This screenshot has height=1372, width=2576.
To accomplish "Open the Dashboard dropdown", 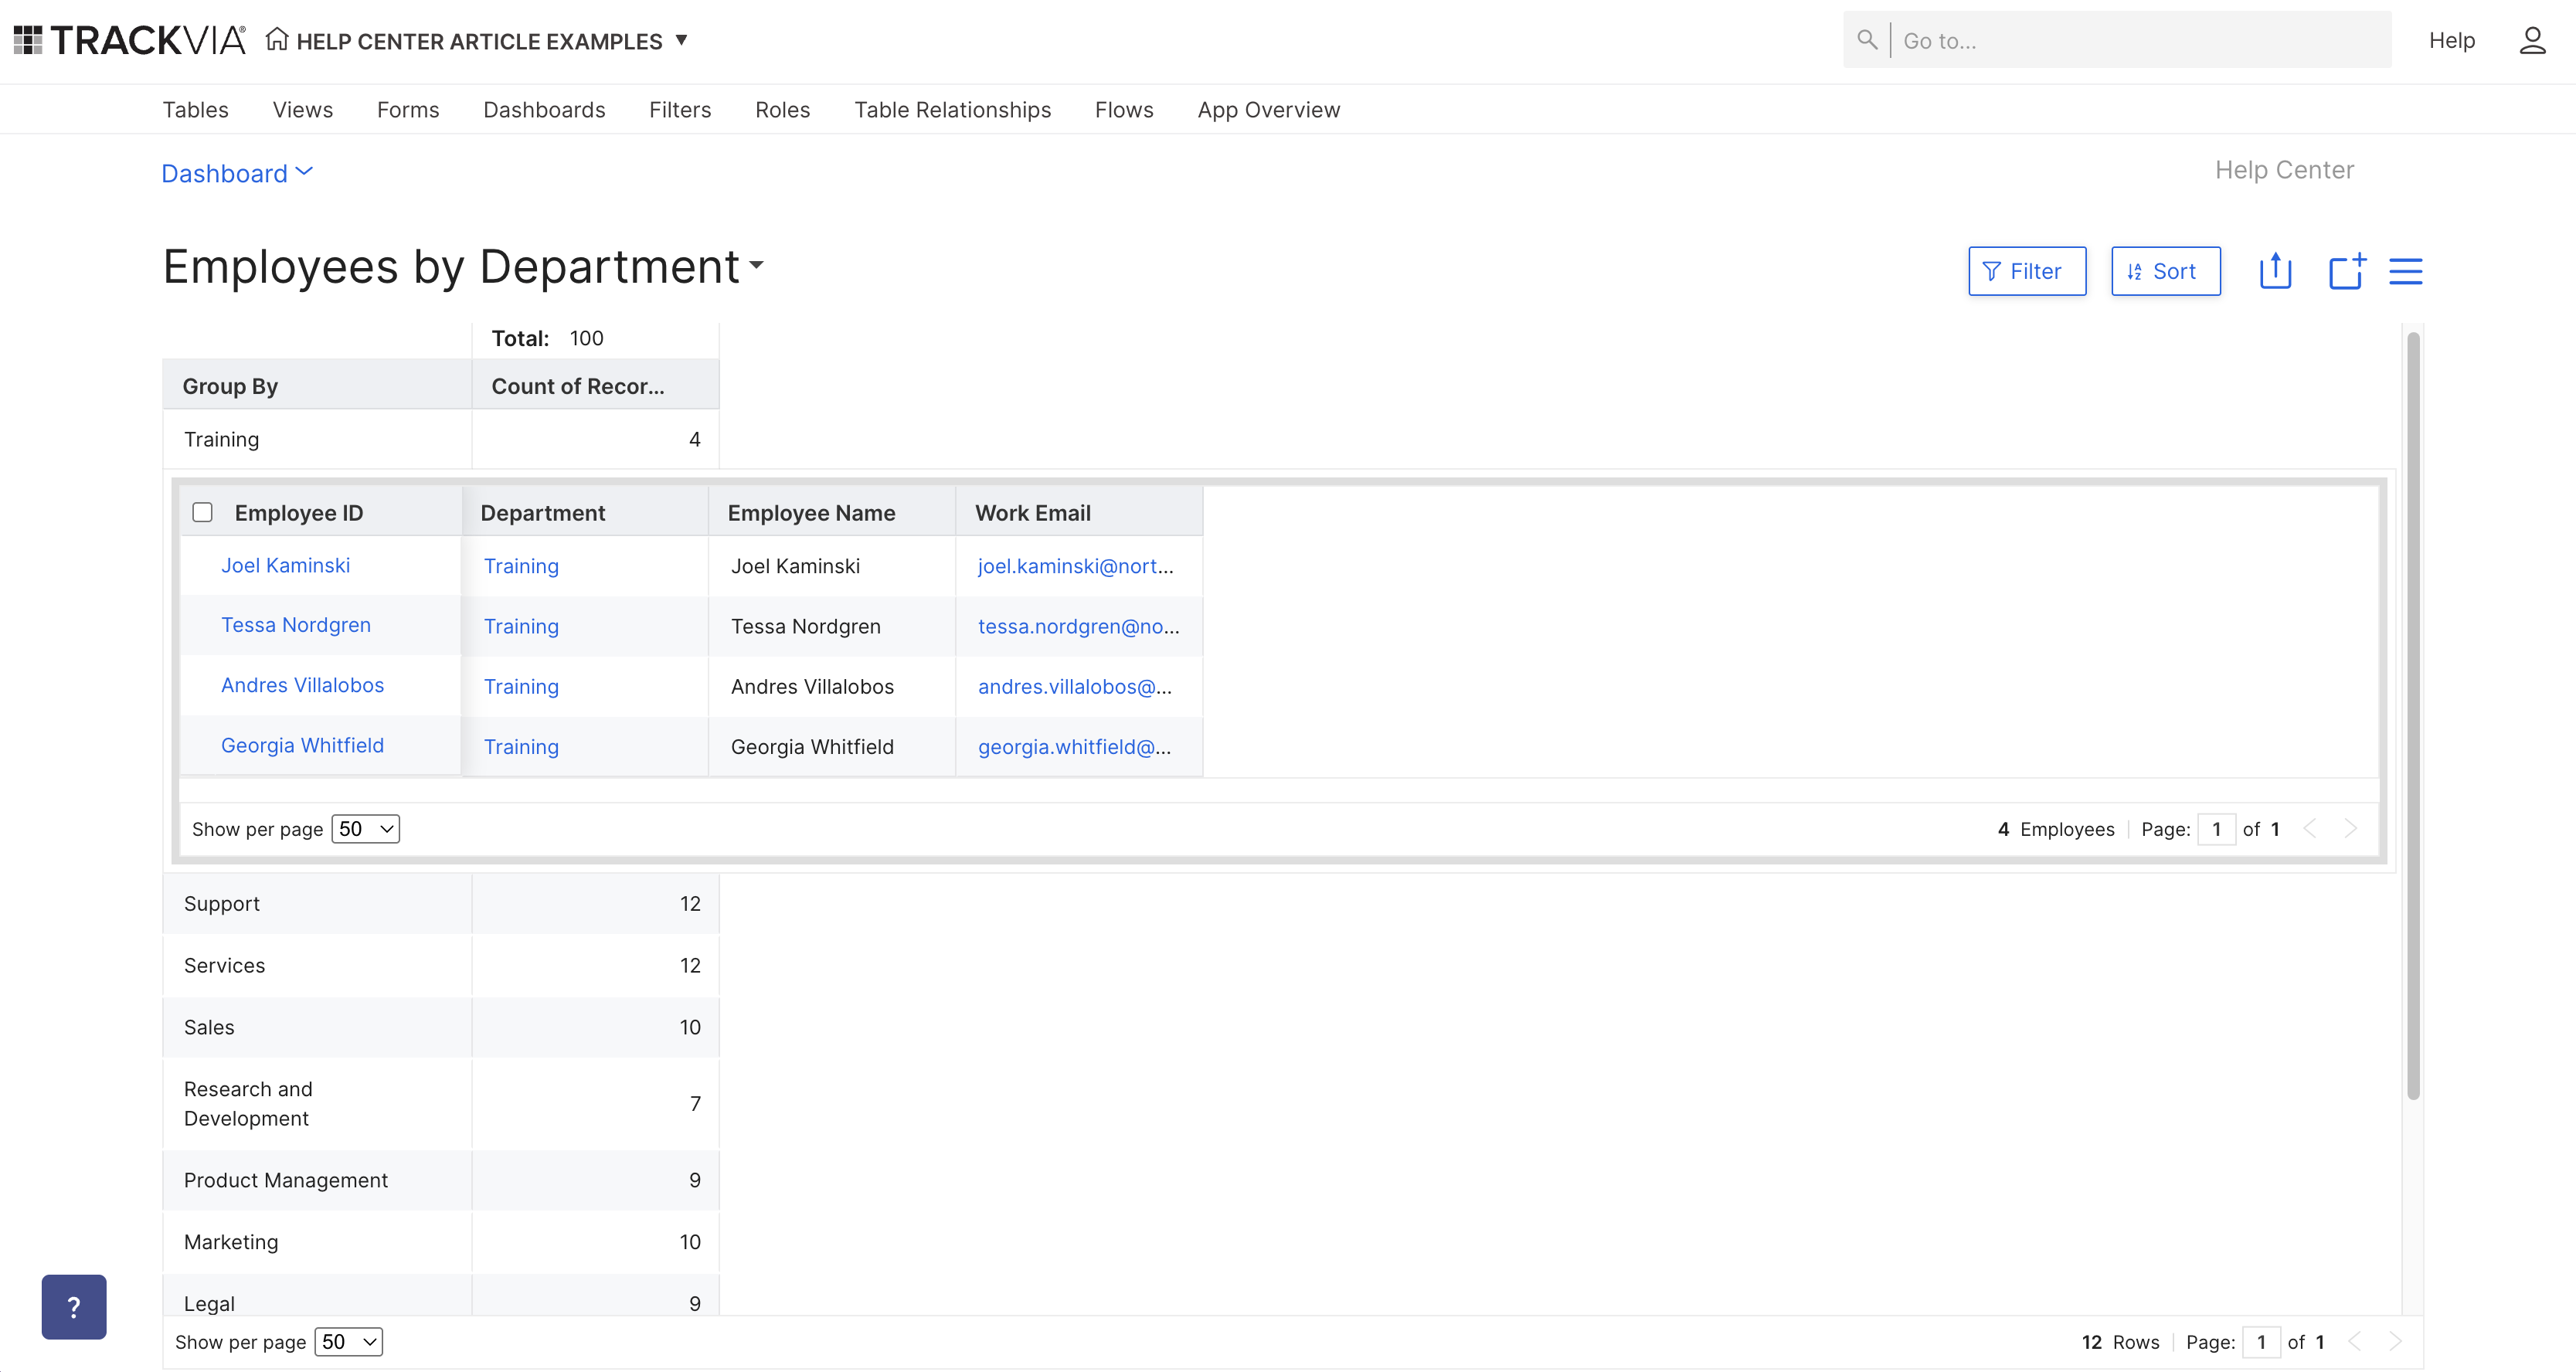I will point(237,173).
